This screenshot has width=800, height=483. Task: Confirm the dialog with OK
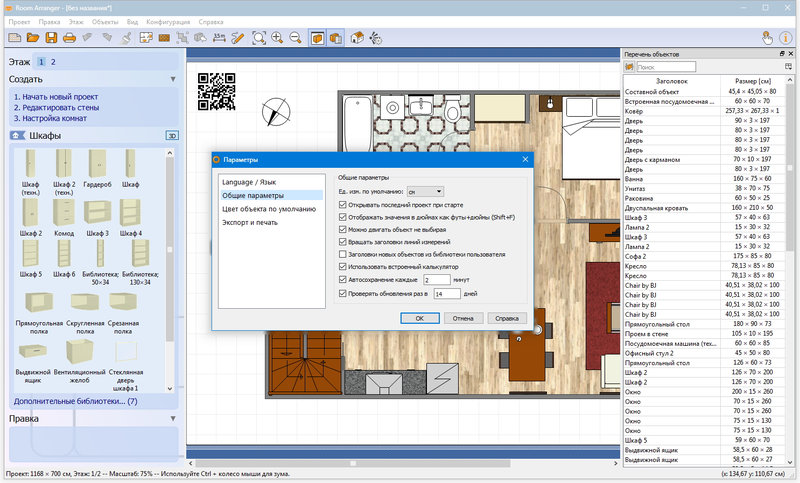click(x=420, y=318)
